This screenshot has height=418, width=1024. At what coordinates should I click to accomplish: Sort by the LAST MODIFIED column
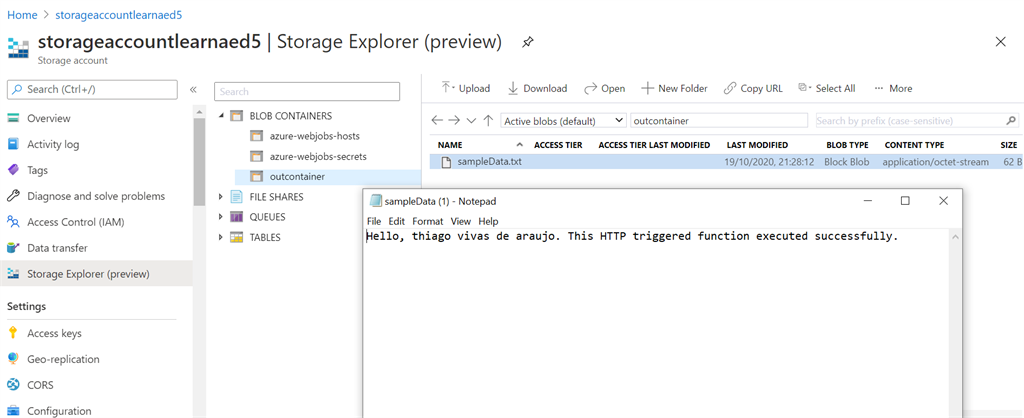(757, 145)
